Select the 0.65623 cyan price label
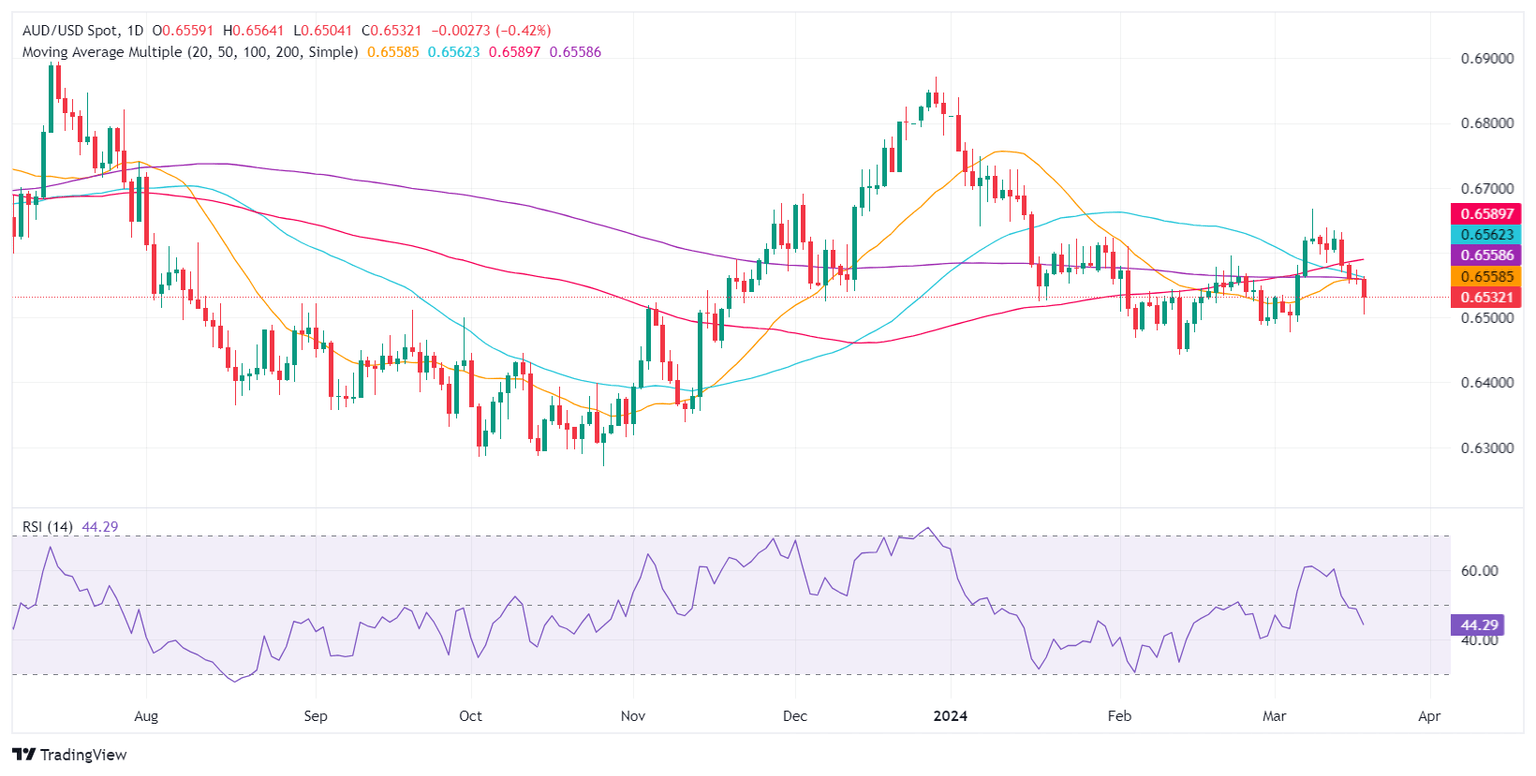The image size is (1536, 776). 1485,233
